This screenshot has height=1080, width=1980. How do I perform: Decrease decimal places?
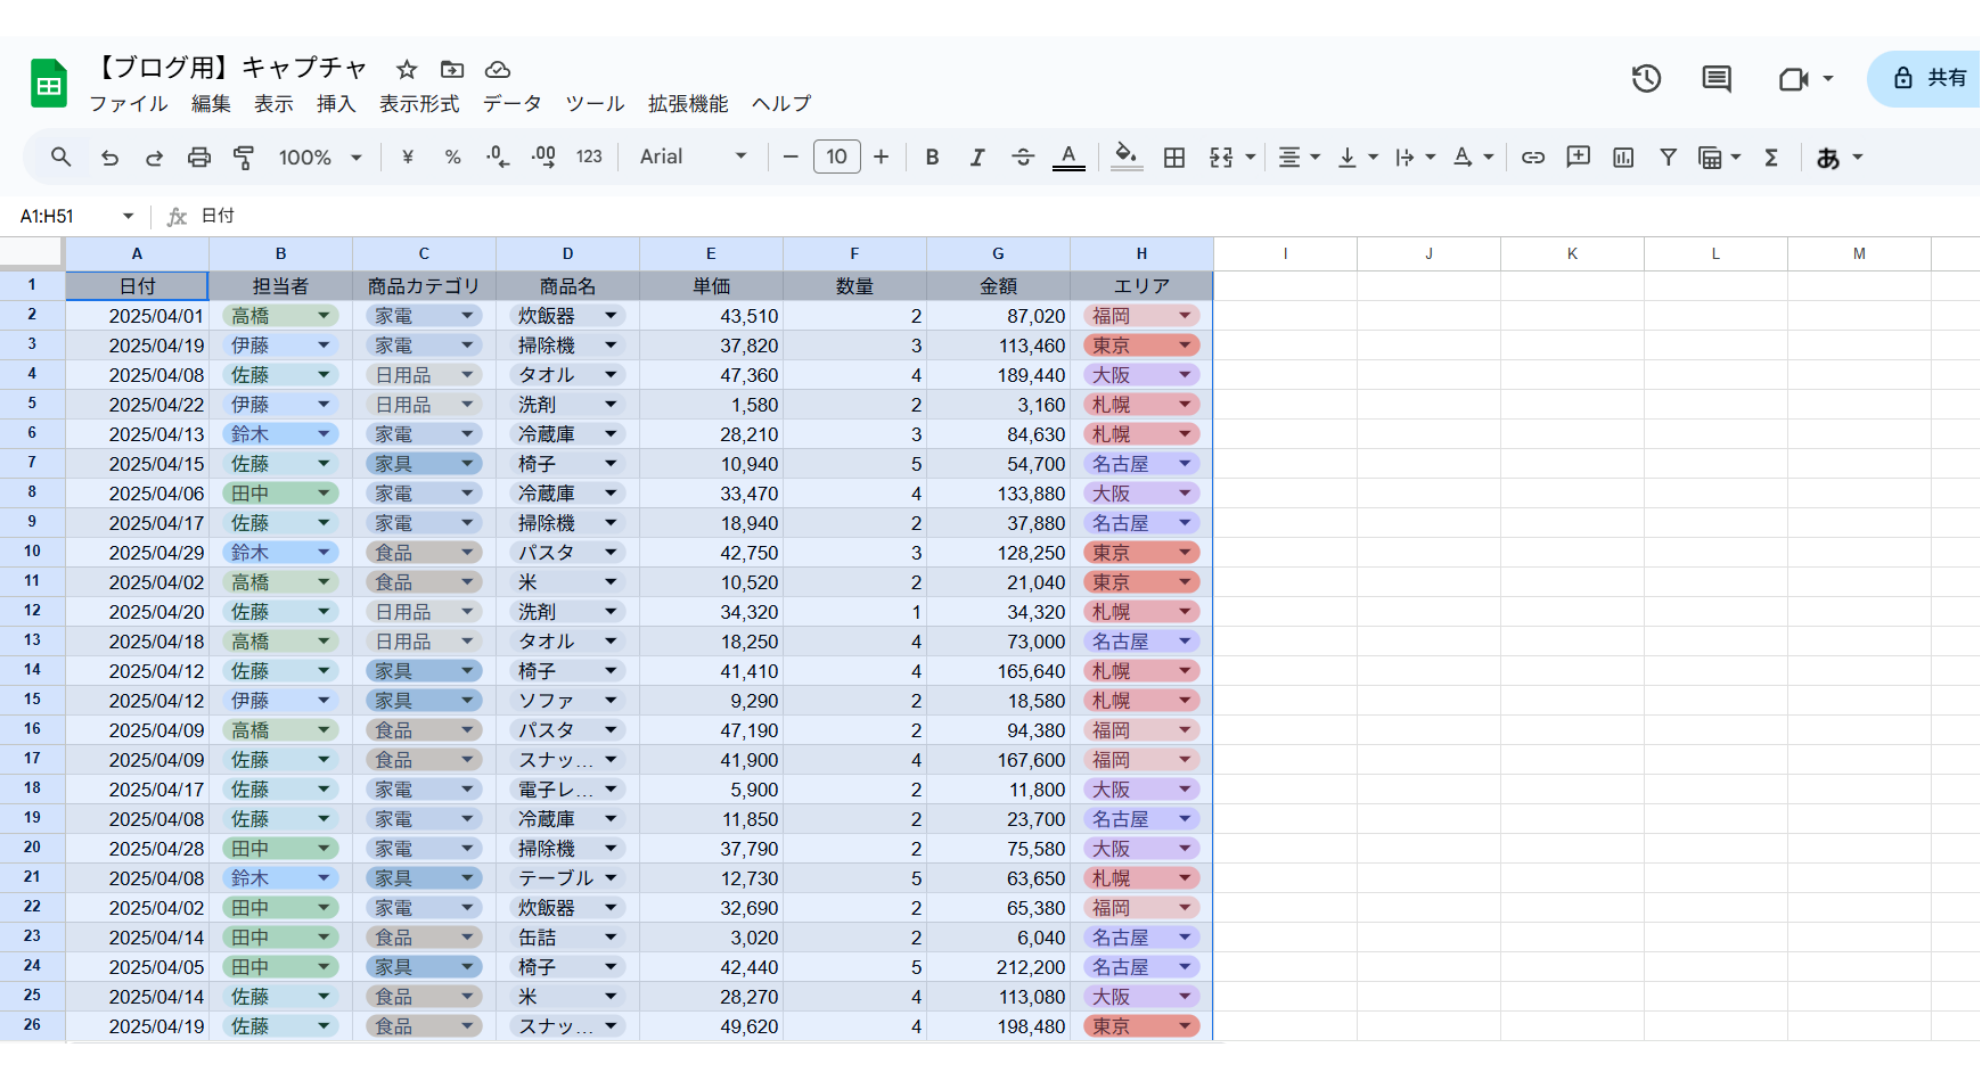pos(497,157)
